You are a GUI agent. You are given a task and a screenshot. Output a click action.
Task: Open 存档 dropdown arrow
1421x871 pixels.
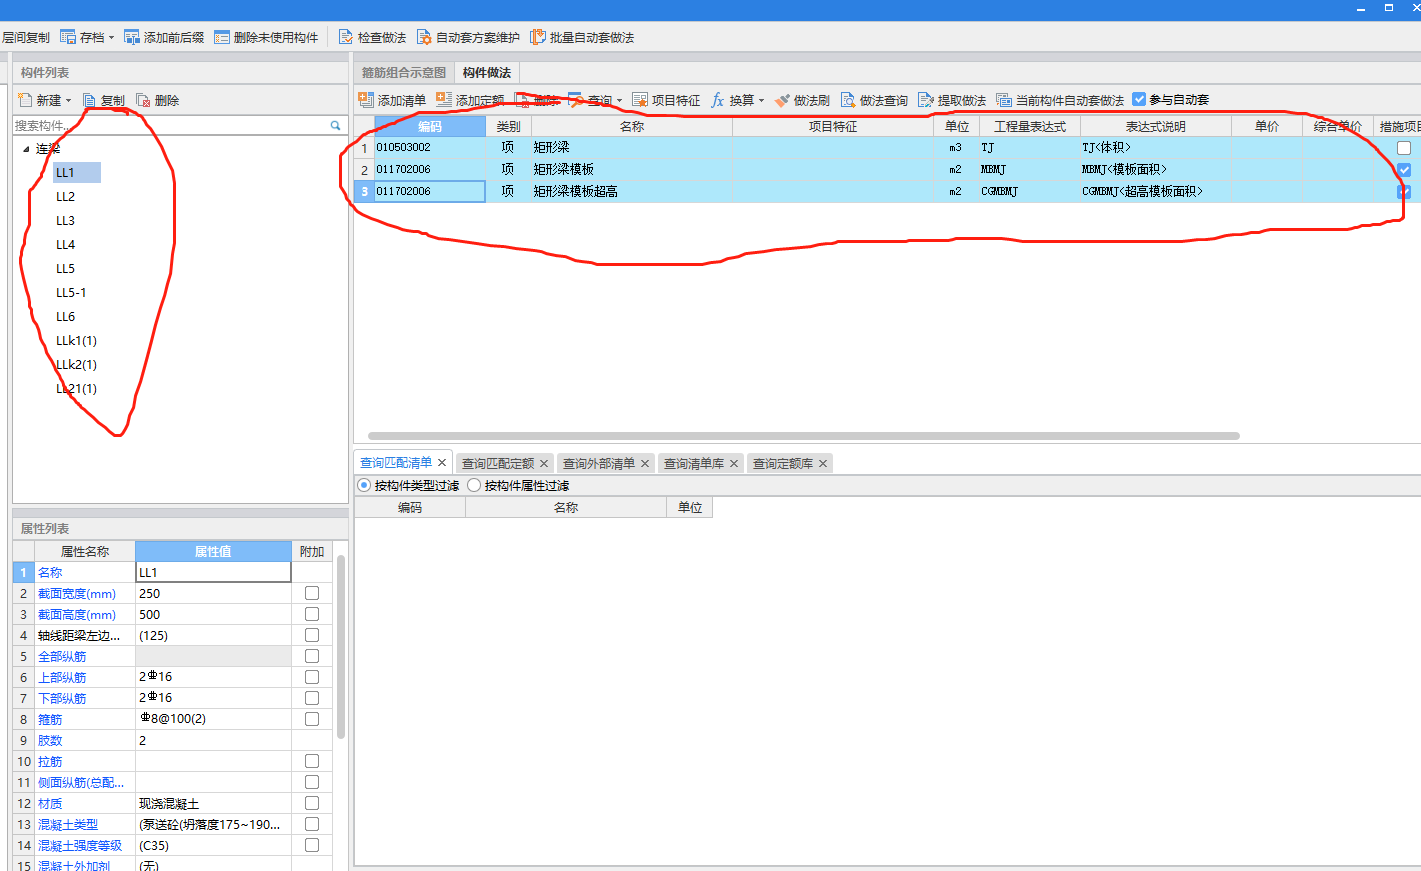(x=111, y=38)
